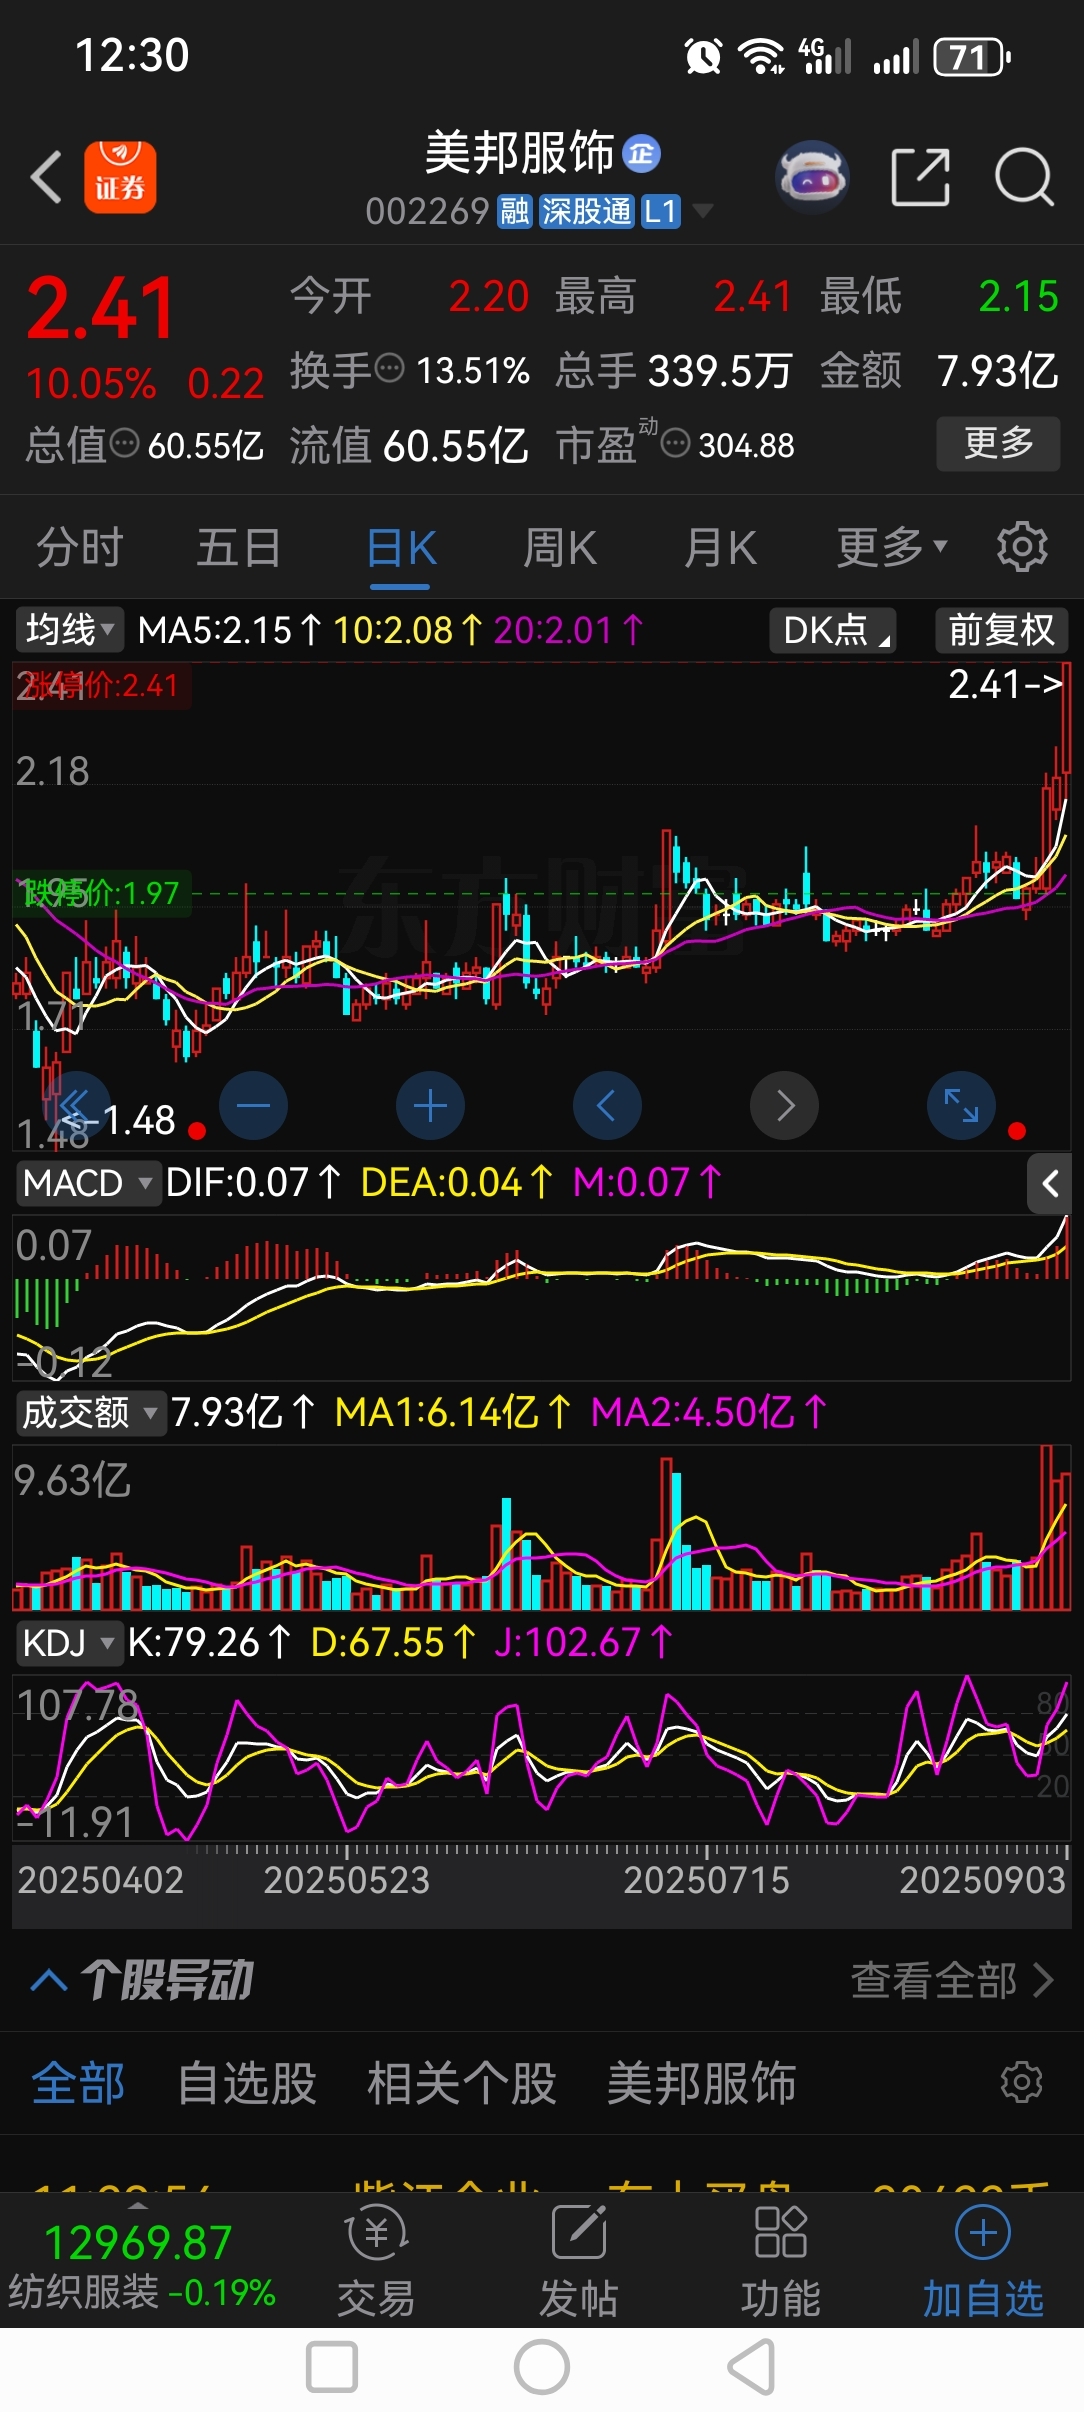Add stock via 加自选 button
This screenshot has width=1084, height=2412.
(983, 2262)
